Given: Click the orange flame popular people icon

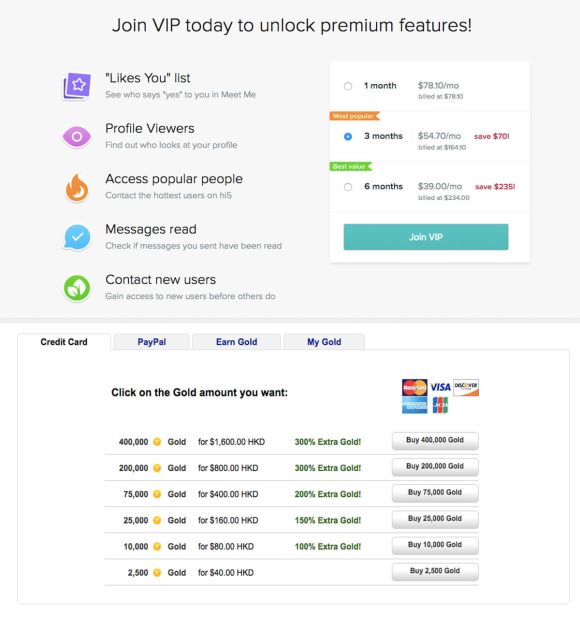Looking at the screenshot, I should [x=77, y=187].
